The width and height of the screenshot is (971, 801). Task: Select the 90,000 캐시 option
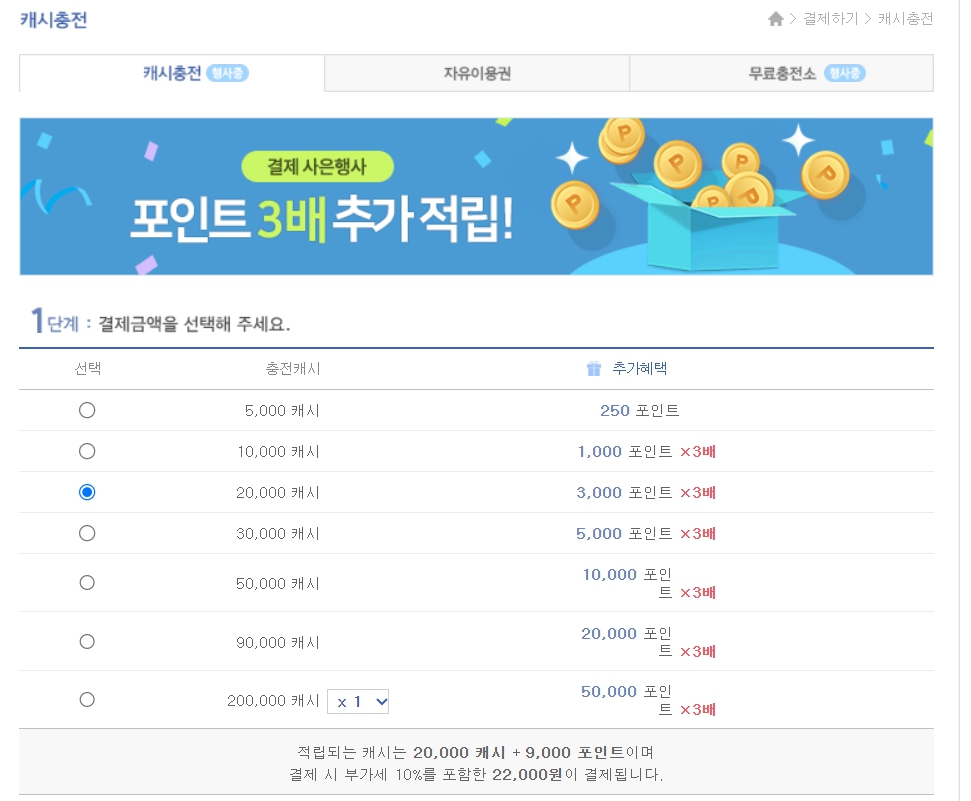(x=87, y=640)
